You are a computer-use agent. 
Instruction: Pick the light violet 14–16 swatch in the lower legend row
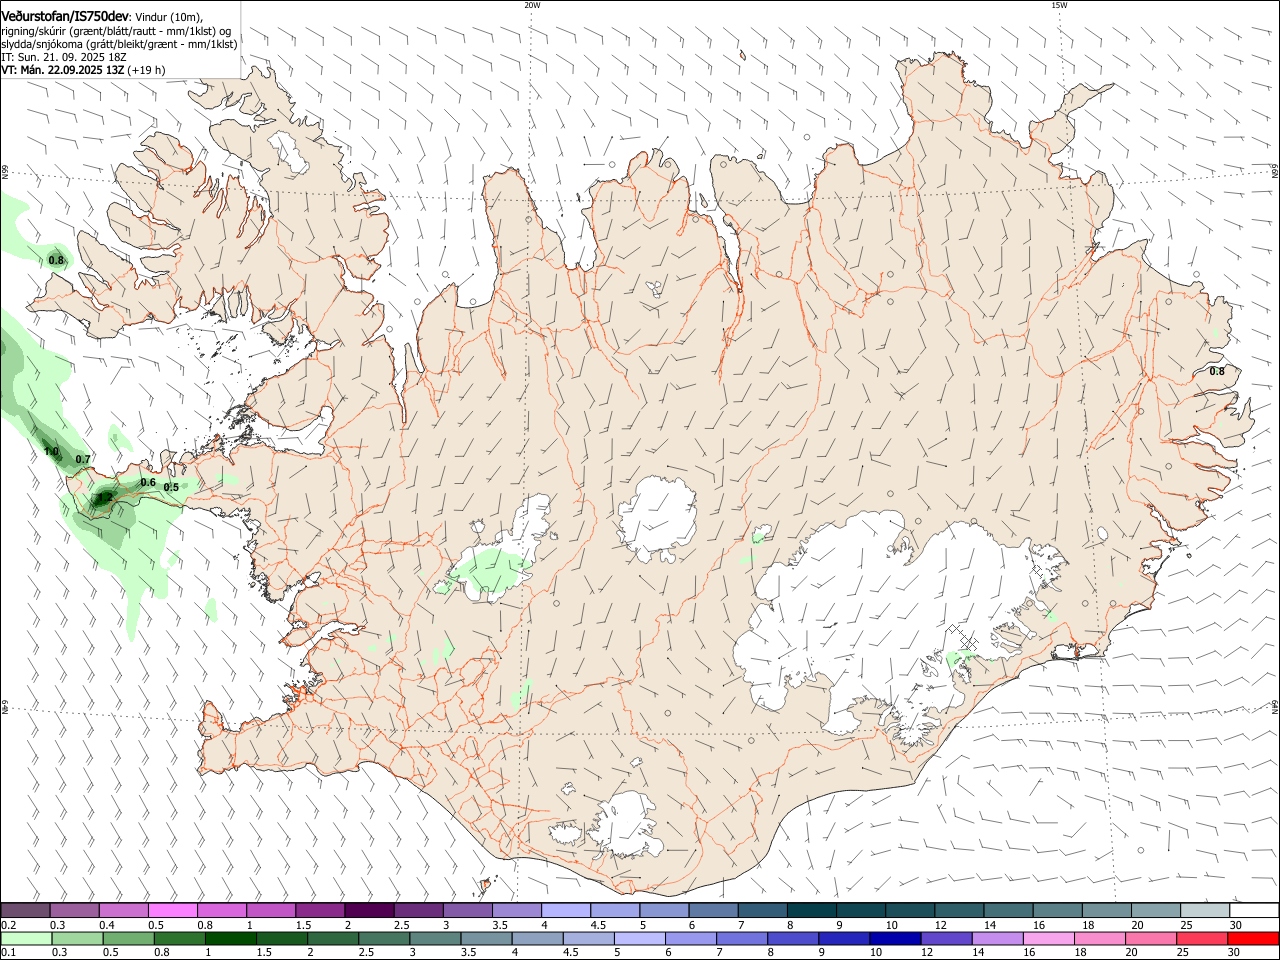(998, 938)
